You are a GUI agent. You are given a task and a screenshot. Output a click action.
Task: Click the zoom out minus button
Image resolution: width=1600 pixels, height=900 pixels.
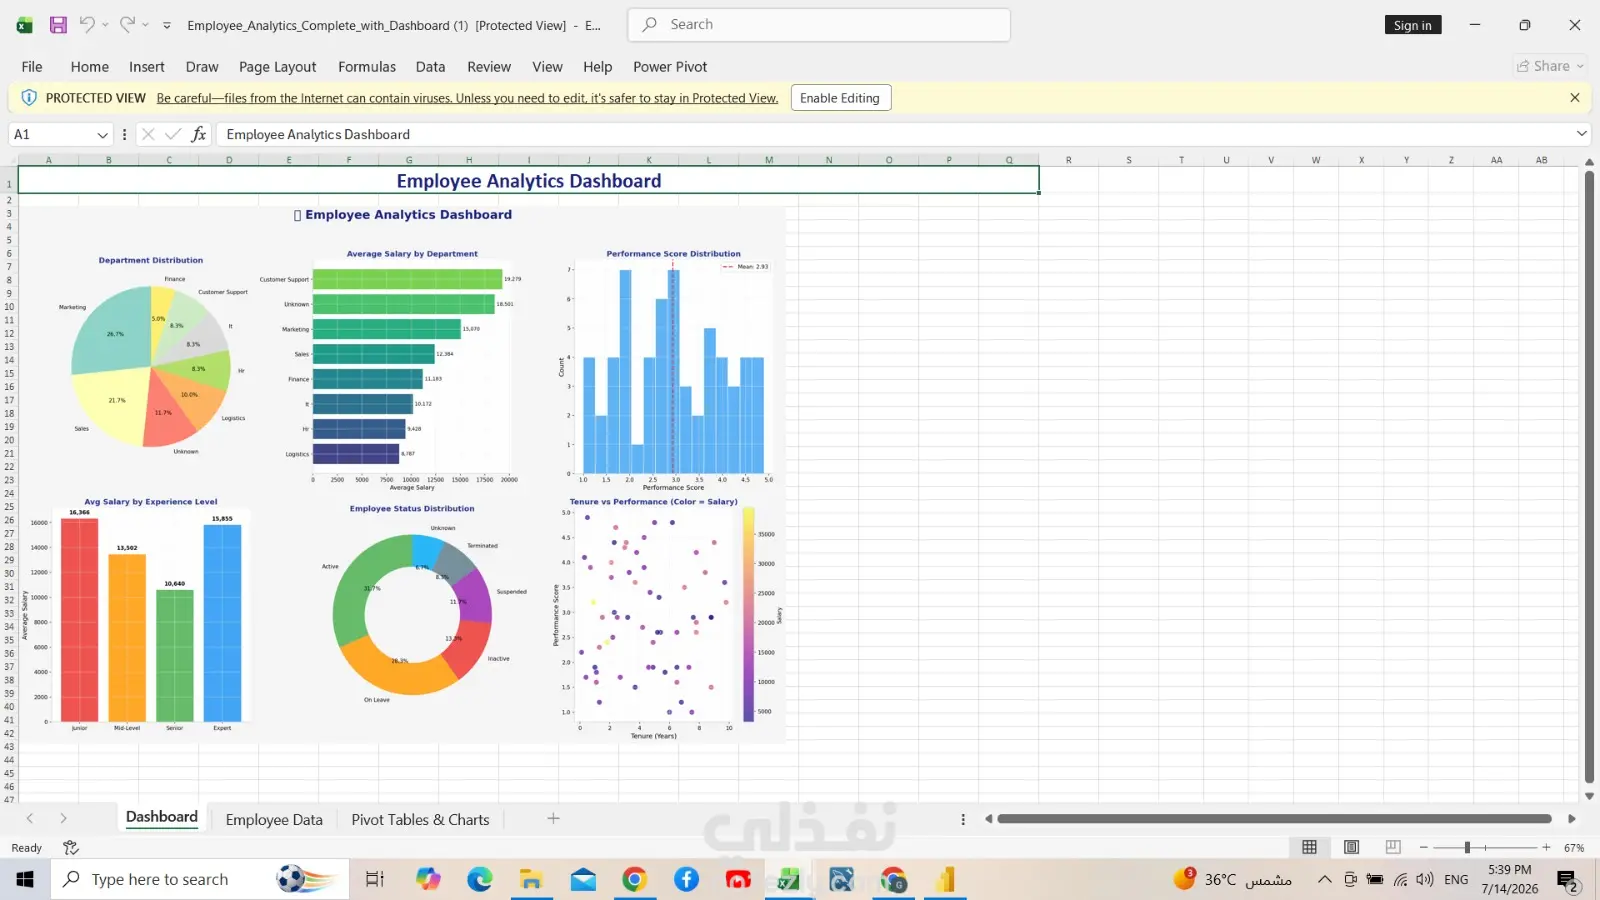(1424, 848)
